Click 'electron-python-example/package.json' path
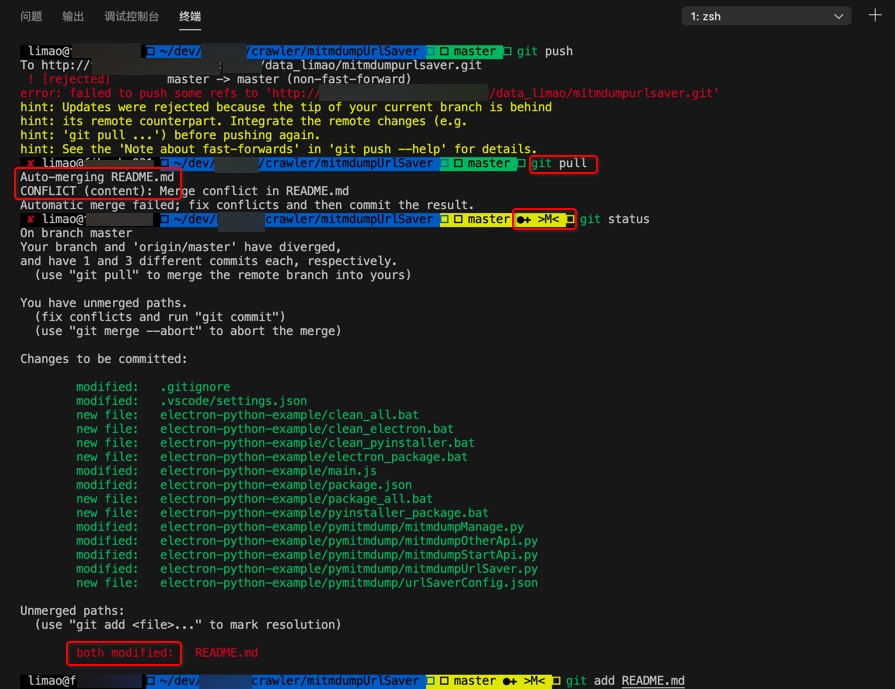This screenshot has width=895, height=689. pyautogui.click(x=286, y=485)
